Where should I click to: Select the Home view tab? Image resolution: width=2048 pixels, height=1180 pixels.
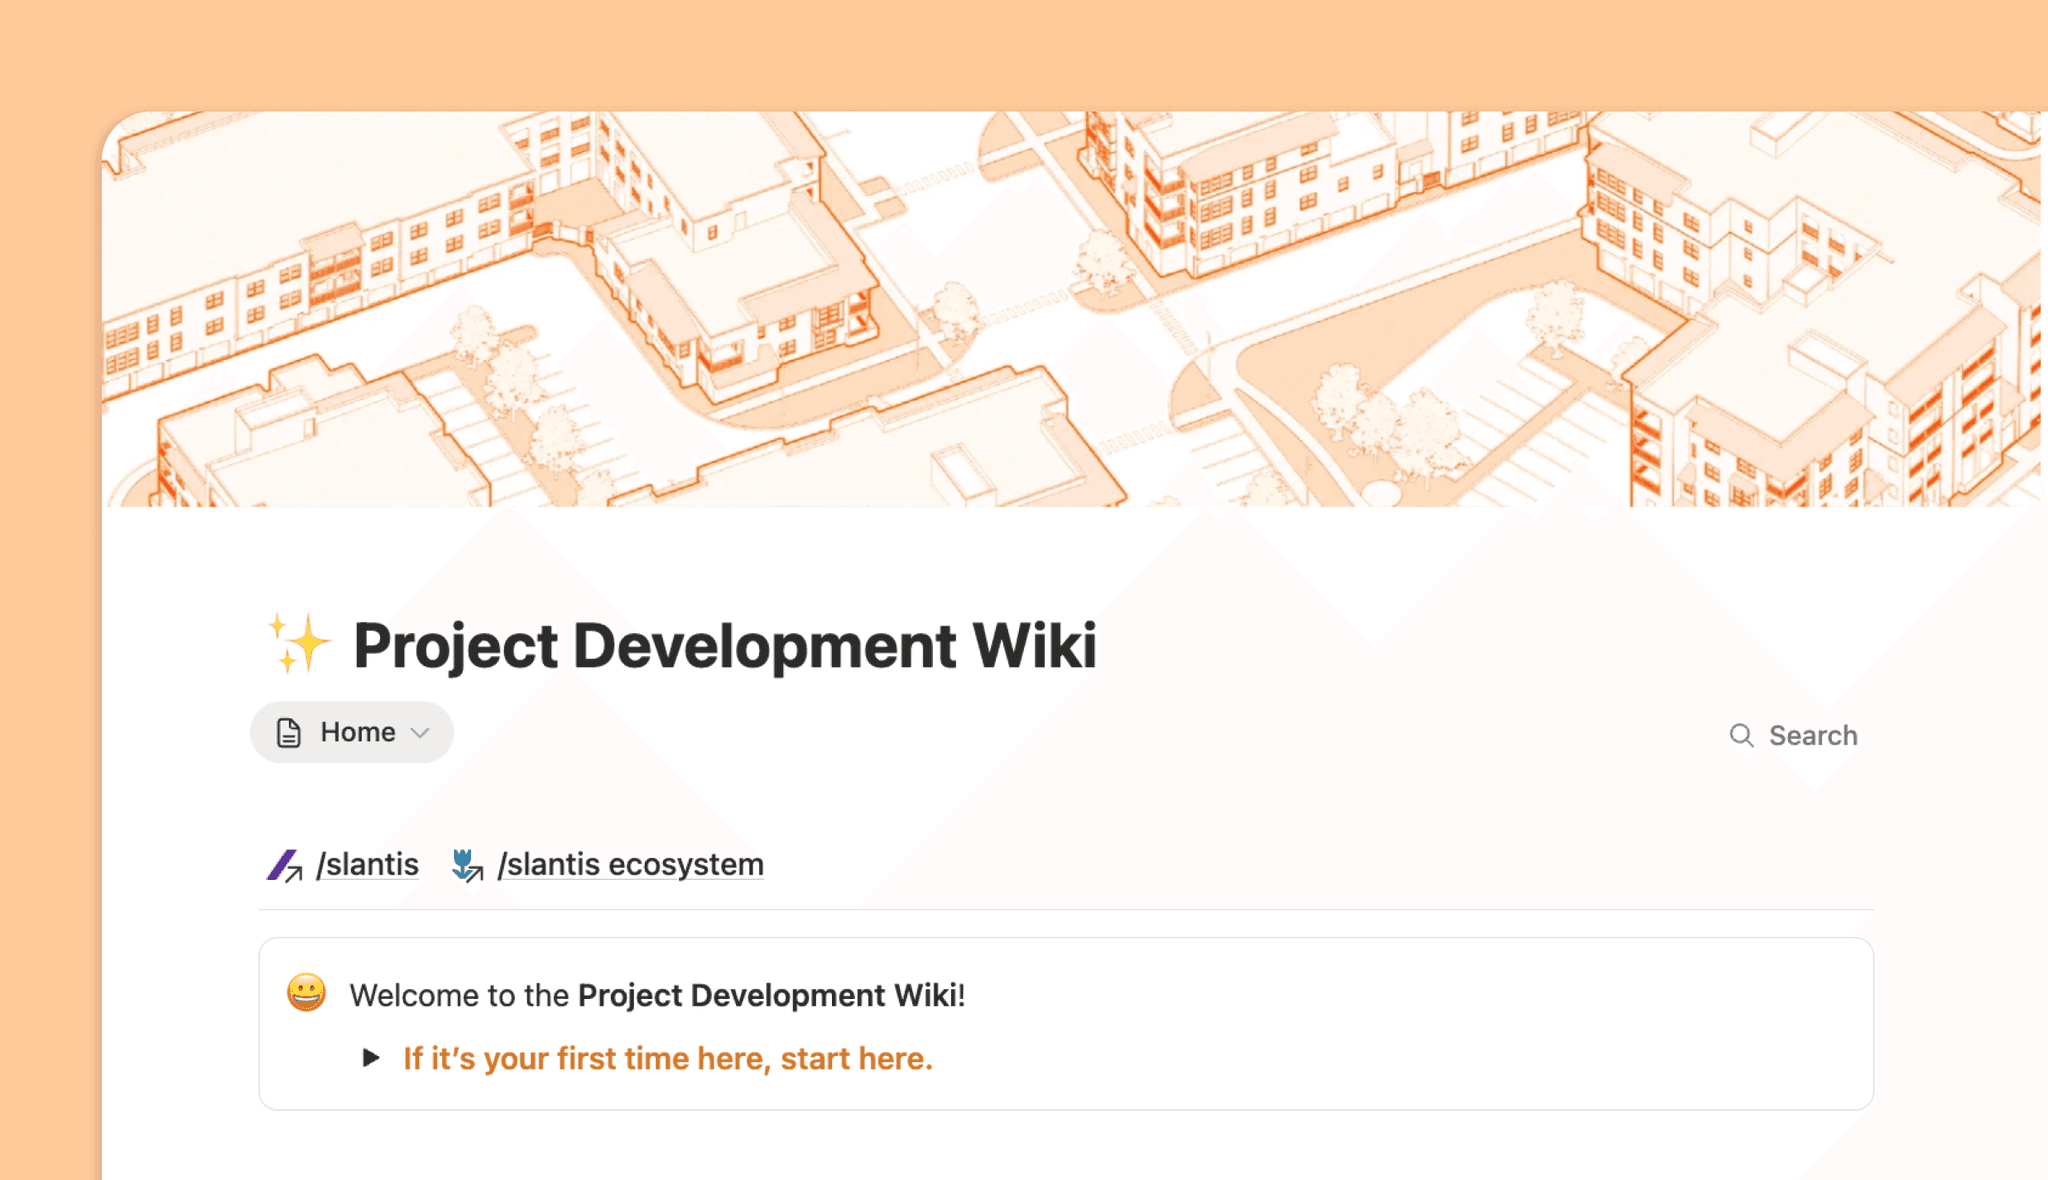point(357,733)
